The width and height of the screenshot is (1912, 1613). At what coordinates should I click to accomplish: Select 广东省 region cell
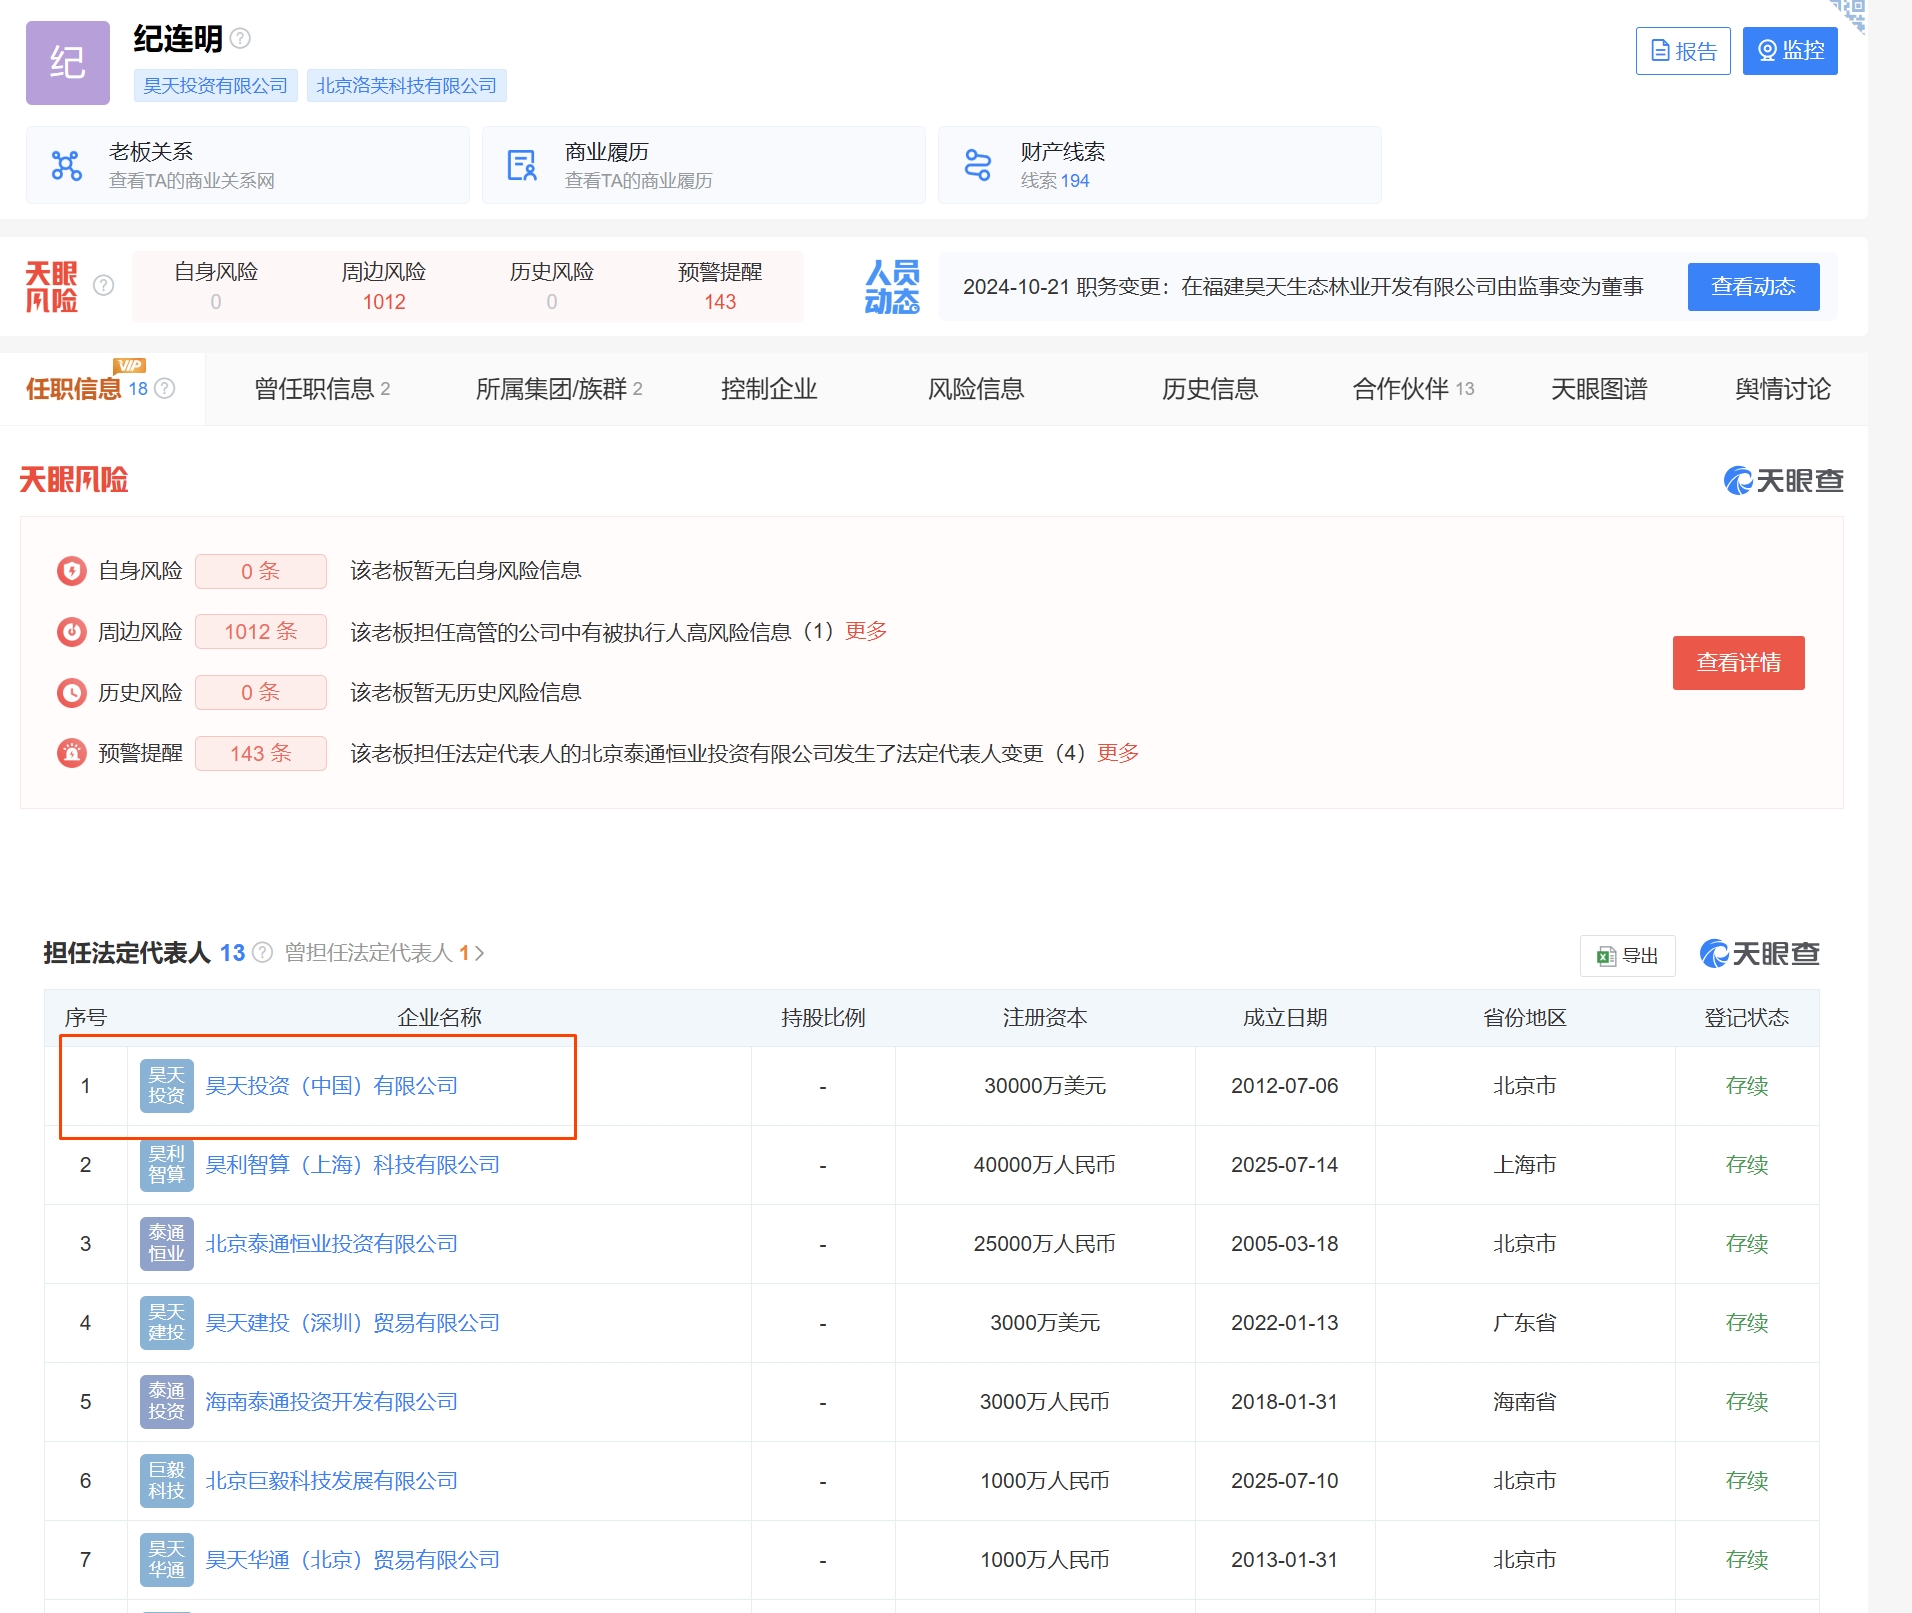tap(1525, 1323)
